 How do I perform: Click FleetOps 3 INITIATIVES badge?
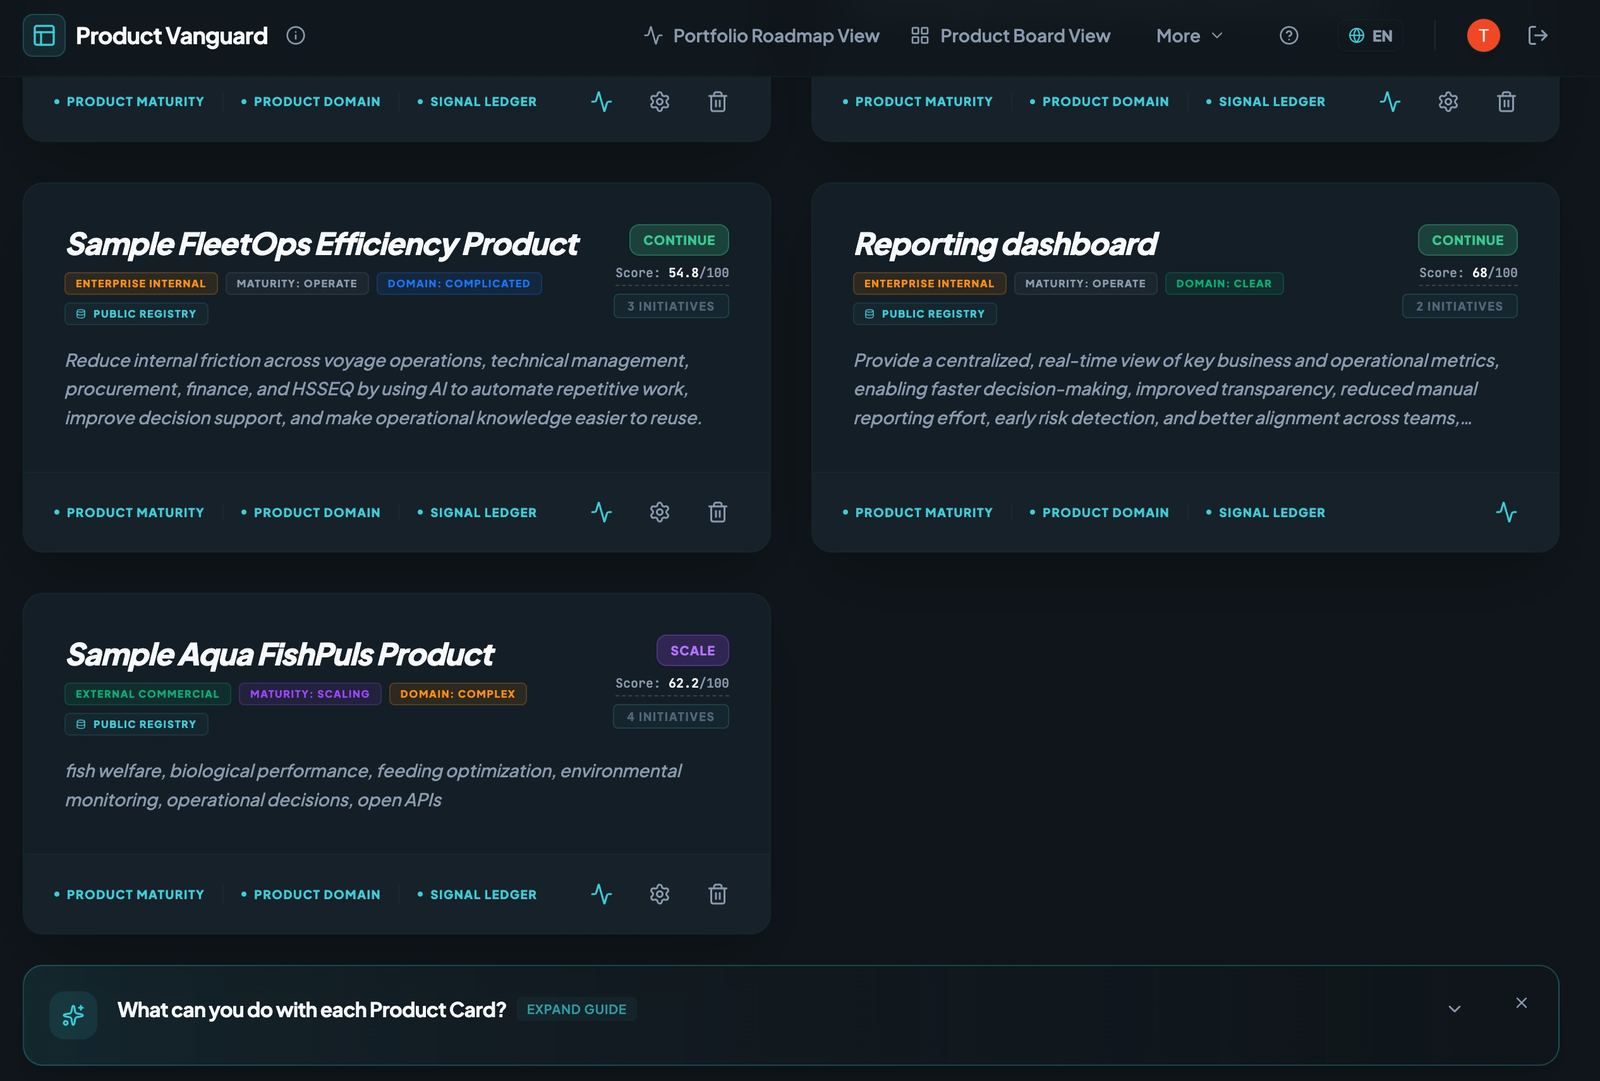tap(671, 306)
